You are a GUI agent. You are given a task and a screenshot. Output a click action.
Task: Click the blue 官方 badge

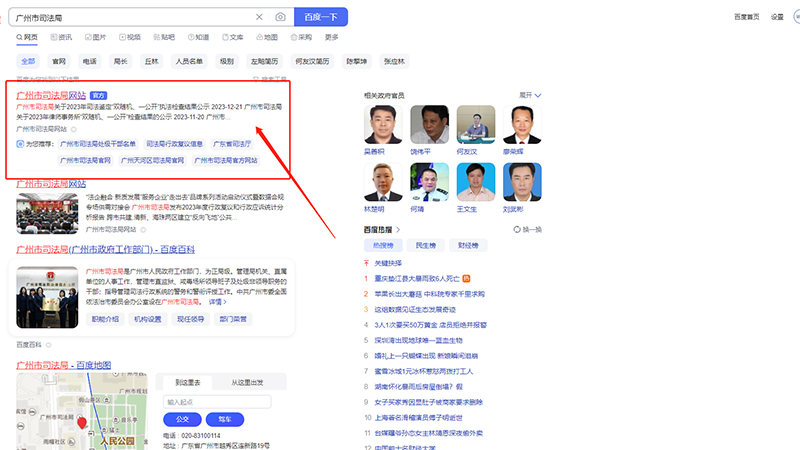point(98,95)
